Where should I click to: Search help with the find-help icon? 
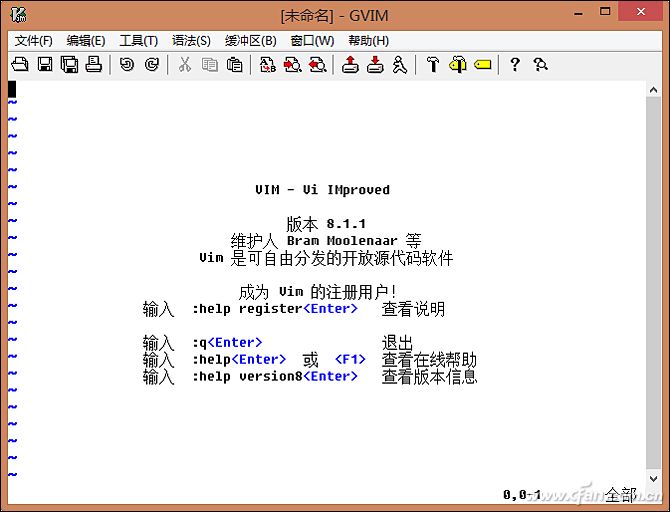(541, 65)
